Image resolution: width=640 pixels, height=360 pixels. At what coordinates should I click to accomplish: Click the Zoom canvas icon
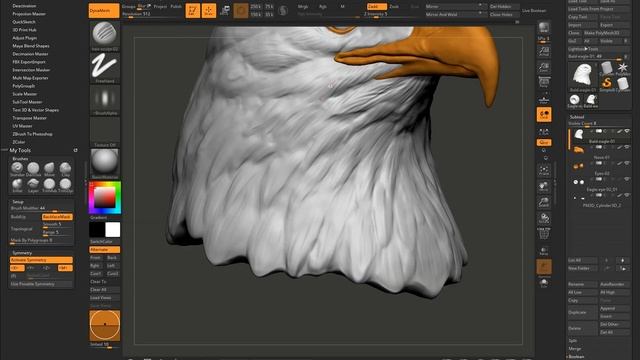pyautogui.click(x=544, y=67)
